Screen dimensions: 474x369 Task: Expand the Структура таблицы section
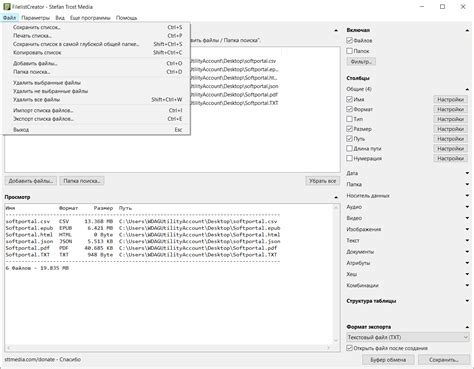coord(467,301)
